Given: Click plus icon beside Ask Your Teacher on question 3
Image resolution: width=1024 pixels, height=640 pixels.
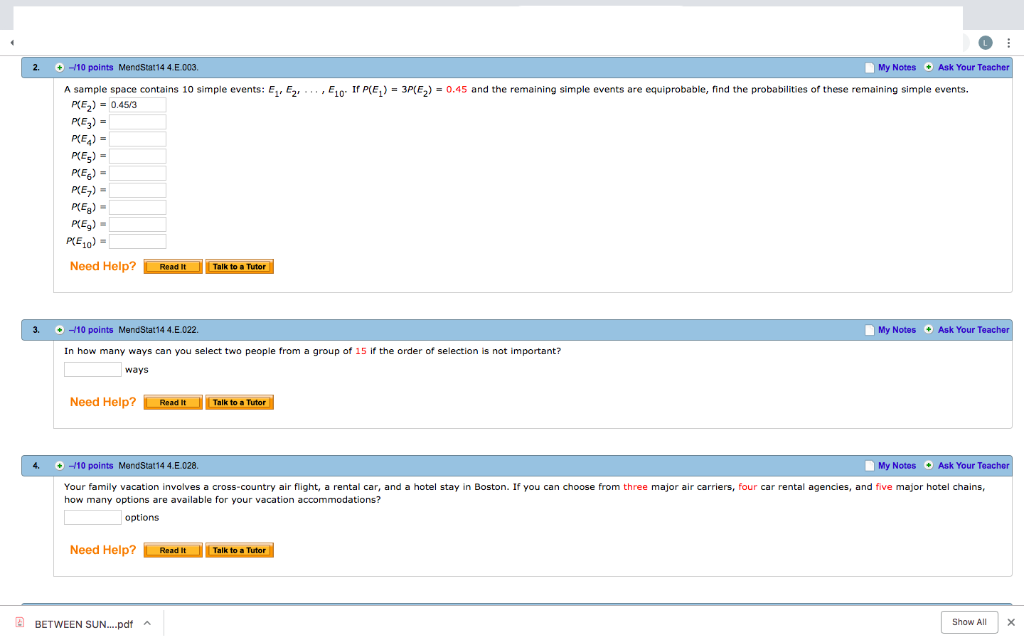Looking at the screenshot, I should point(930,329).
